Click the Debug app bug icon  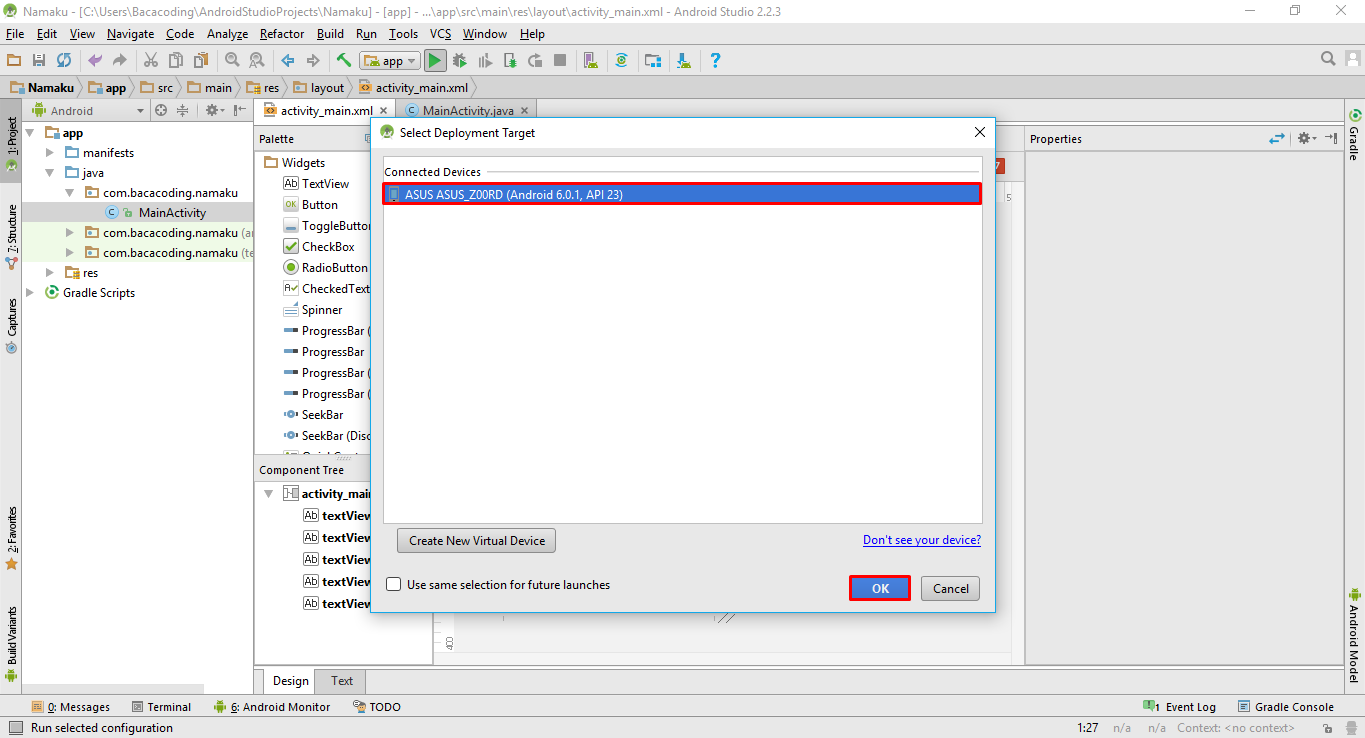460,60
